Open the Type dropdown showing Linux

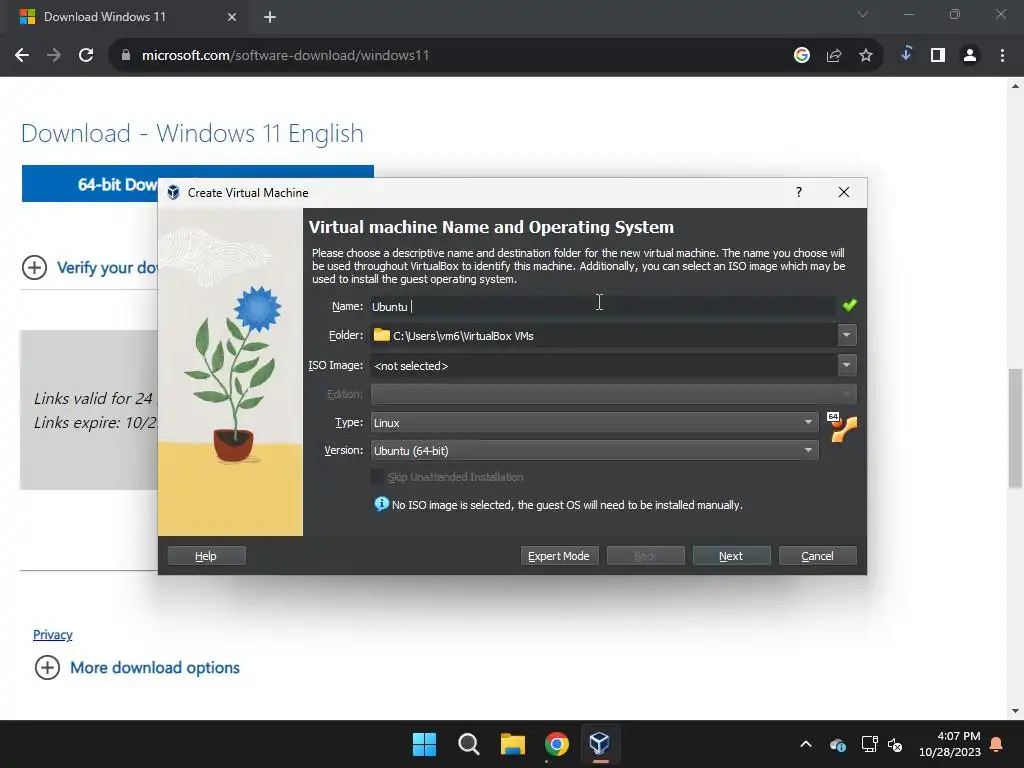(x=594, y=423)
